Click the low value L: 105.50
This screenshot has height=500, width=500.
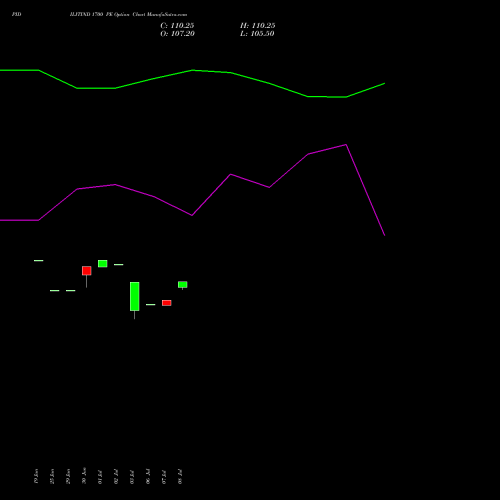coord(257,33)
